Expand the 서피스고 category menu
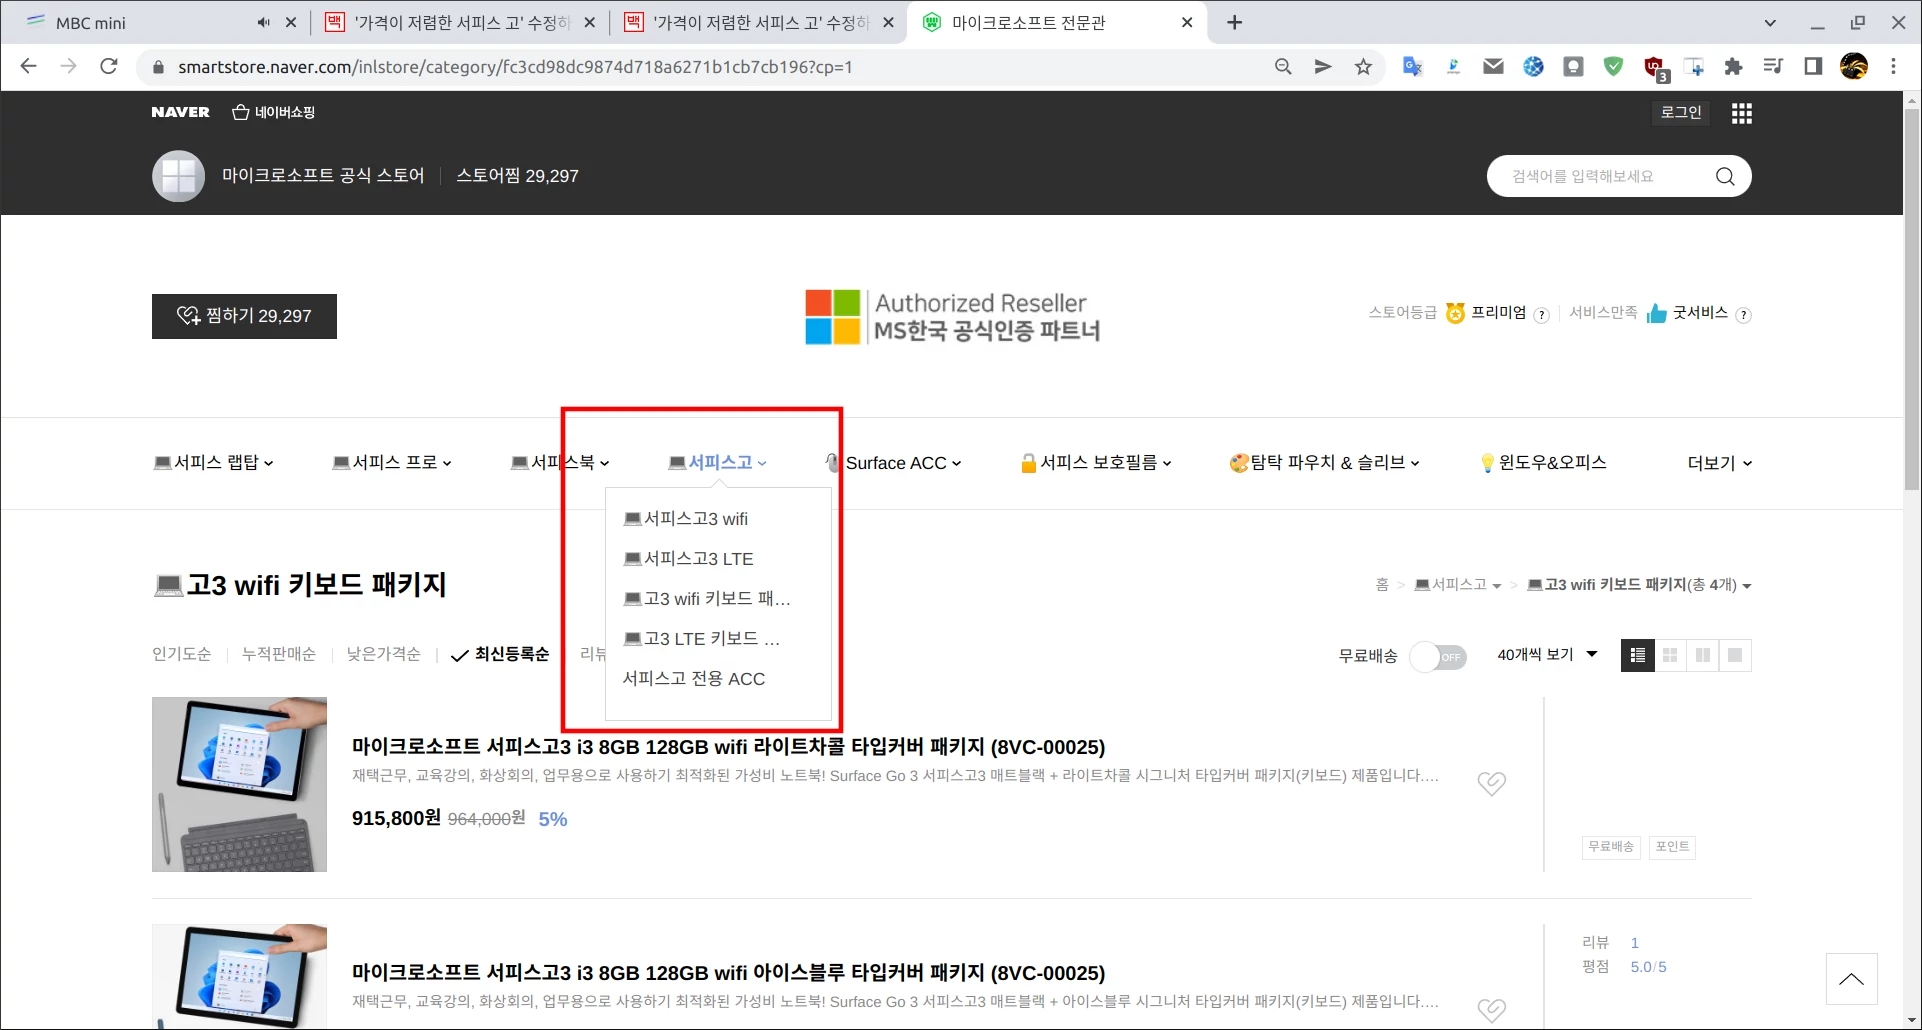Viewport: 1922px width, 1030px height. (717, 462)
